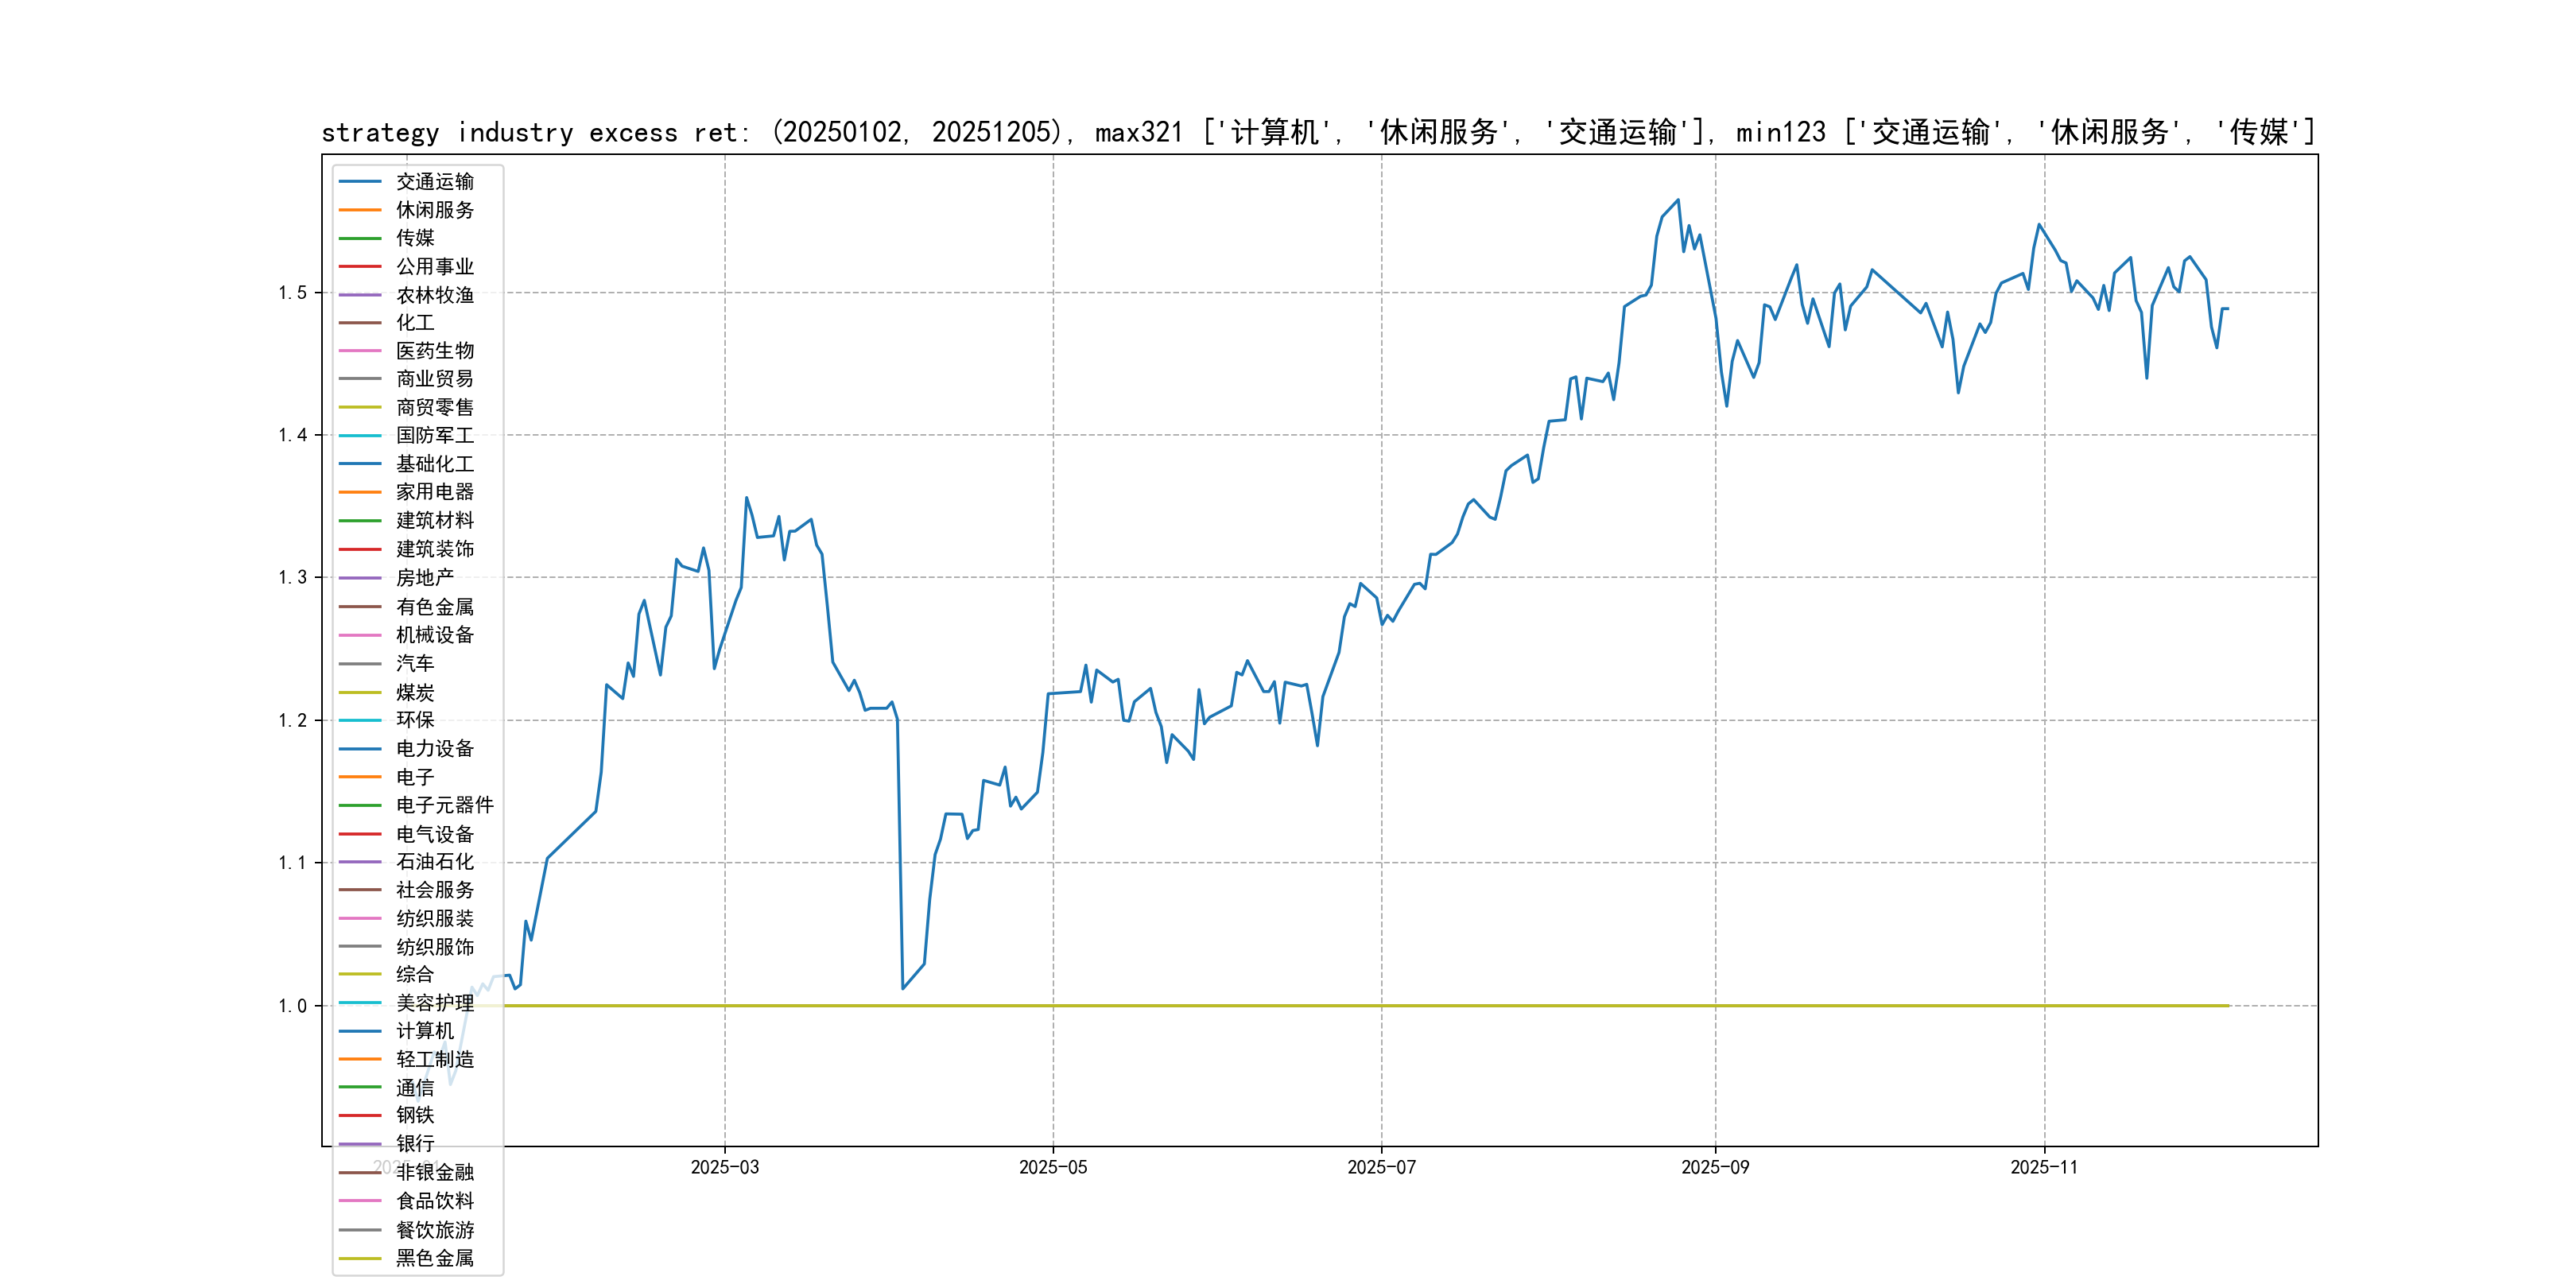Click the 电子元器件 legend label

click(444, 805)
